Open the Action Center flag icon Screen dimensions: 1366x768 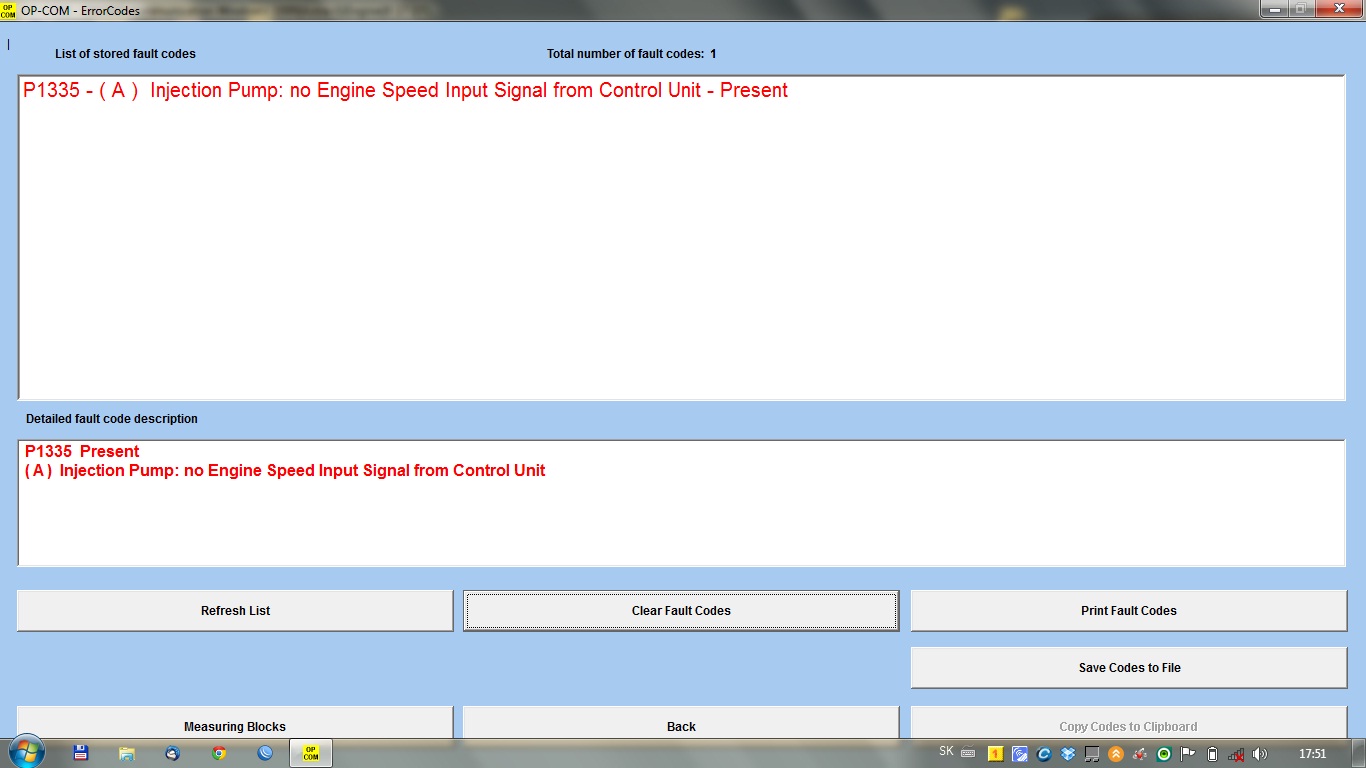1188,754
